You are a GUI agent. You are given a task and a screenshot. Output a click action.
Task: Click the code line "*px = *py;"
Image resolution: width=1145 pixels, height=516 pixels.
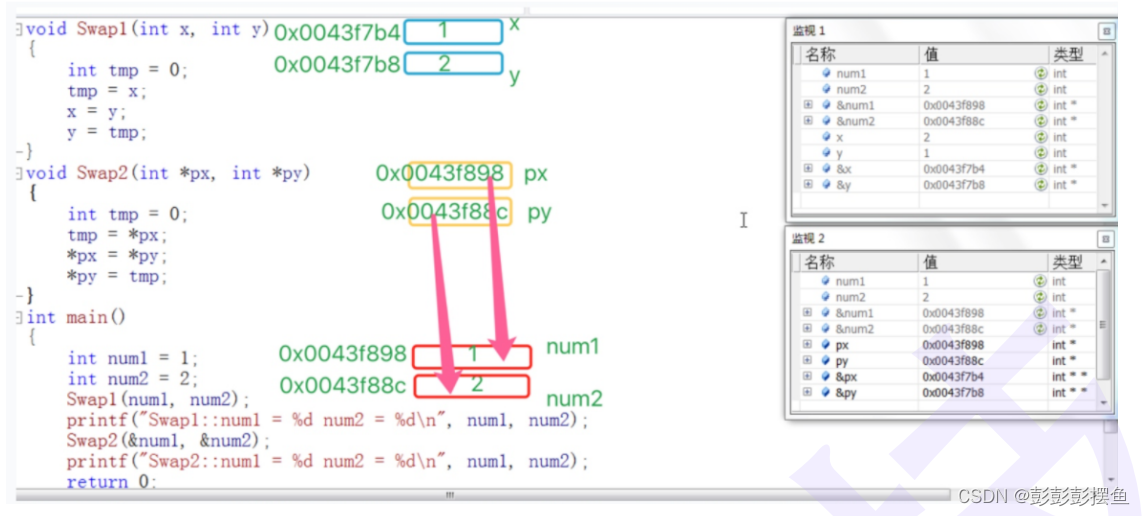118,256
